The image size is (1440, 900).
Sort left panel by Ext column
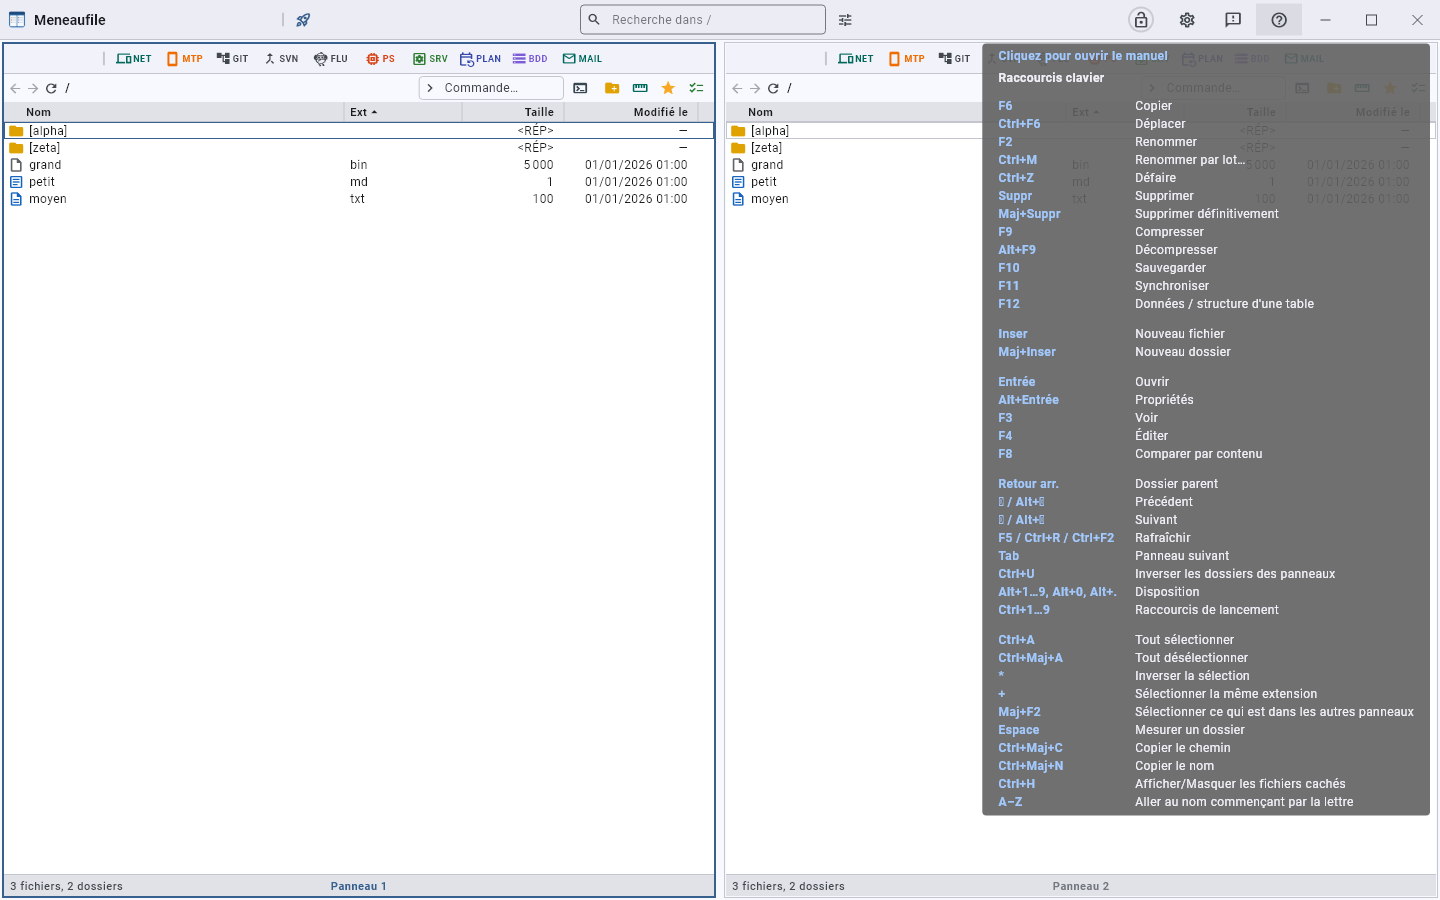tap(403, 112)
